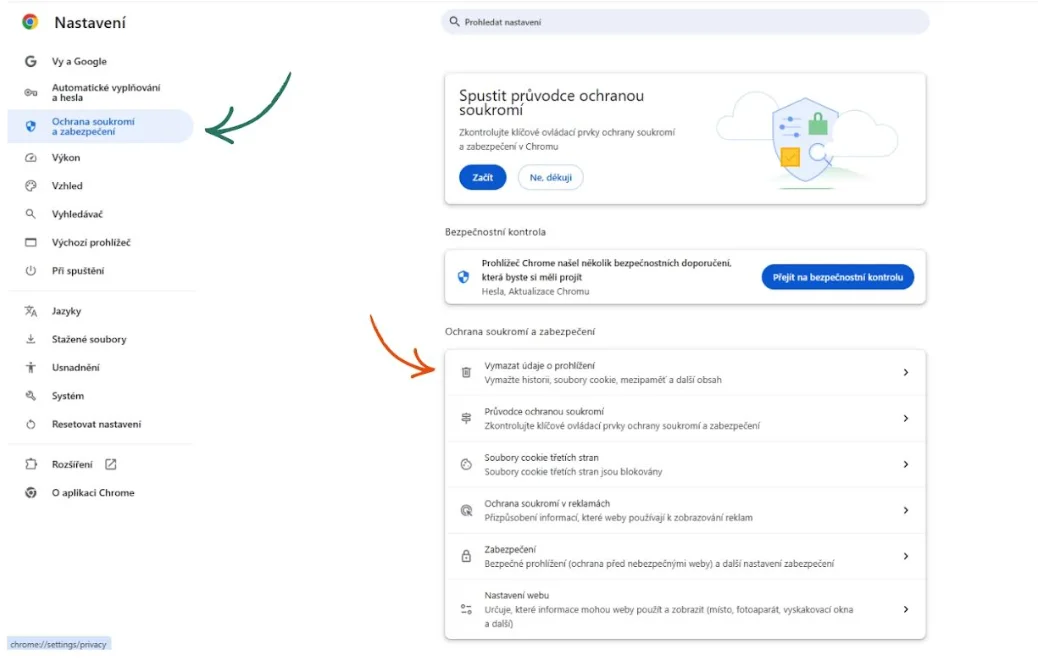1038x663 pixels.
Task: Open Automatické vyplňování a hesla in sidebar
Action: [x=105, y=93]
